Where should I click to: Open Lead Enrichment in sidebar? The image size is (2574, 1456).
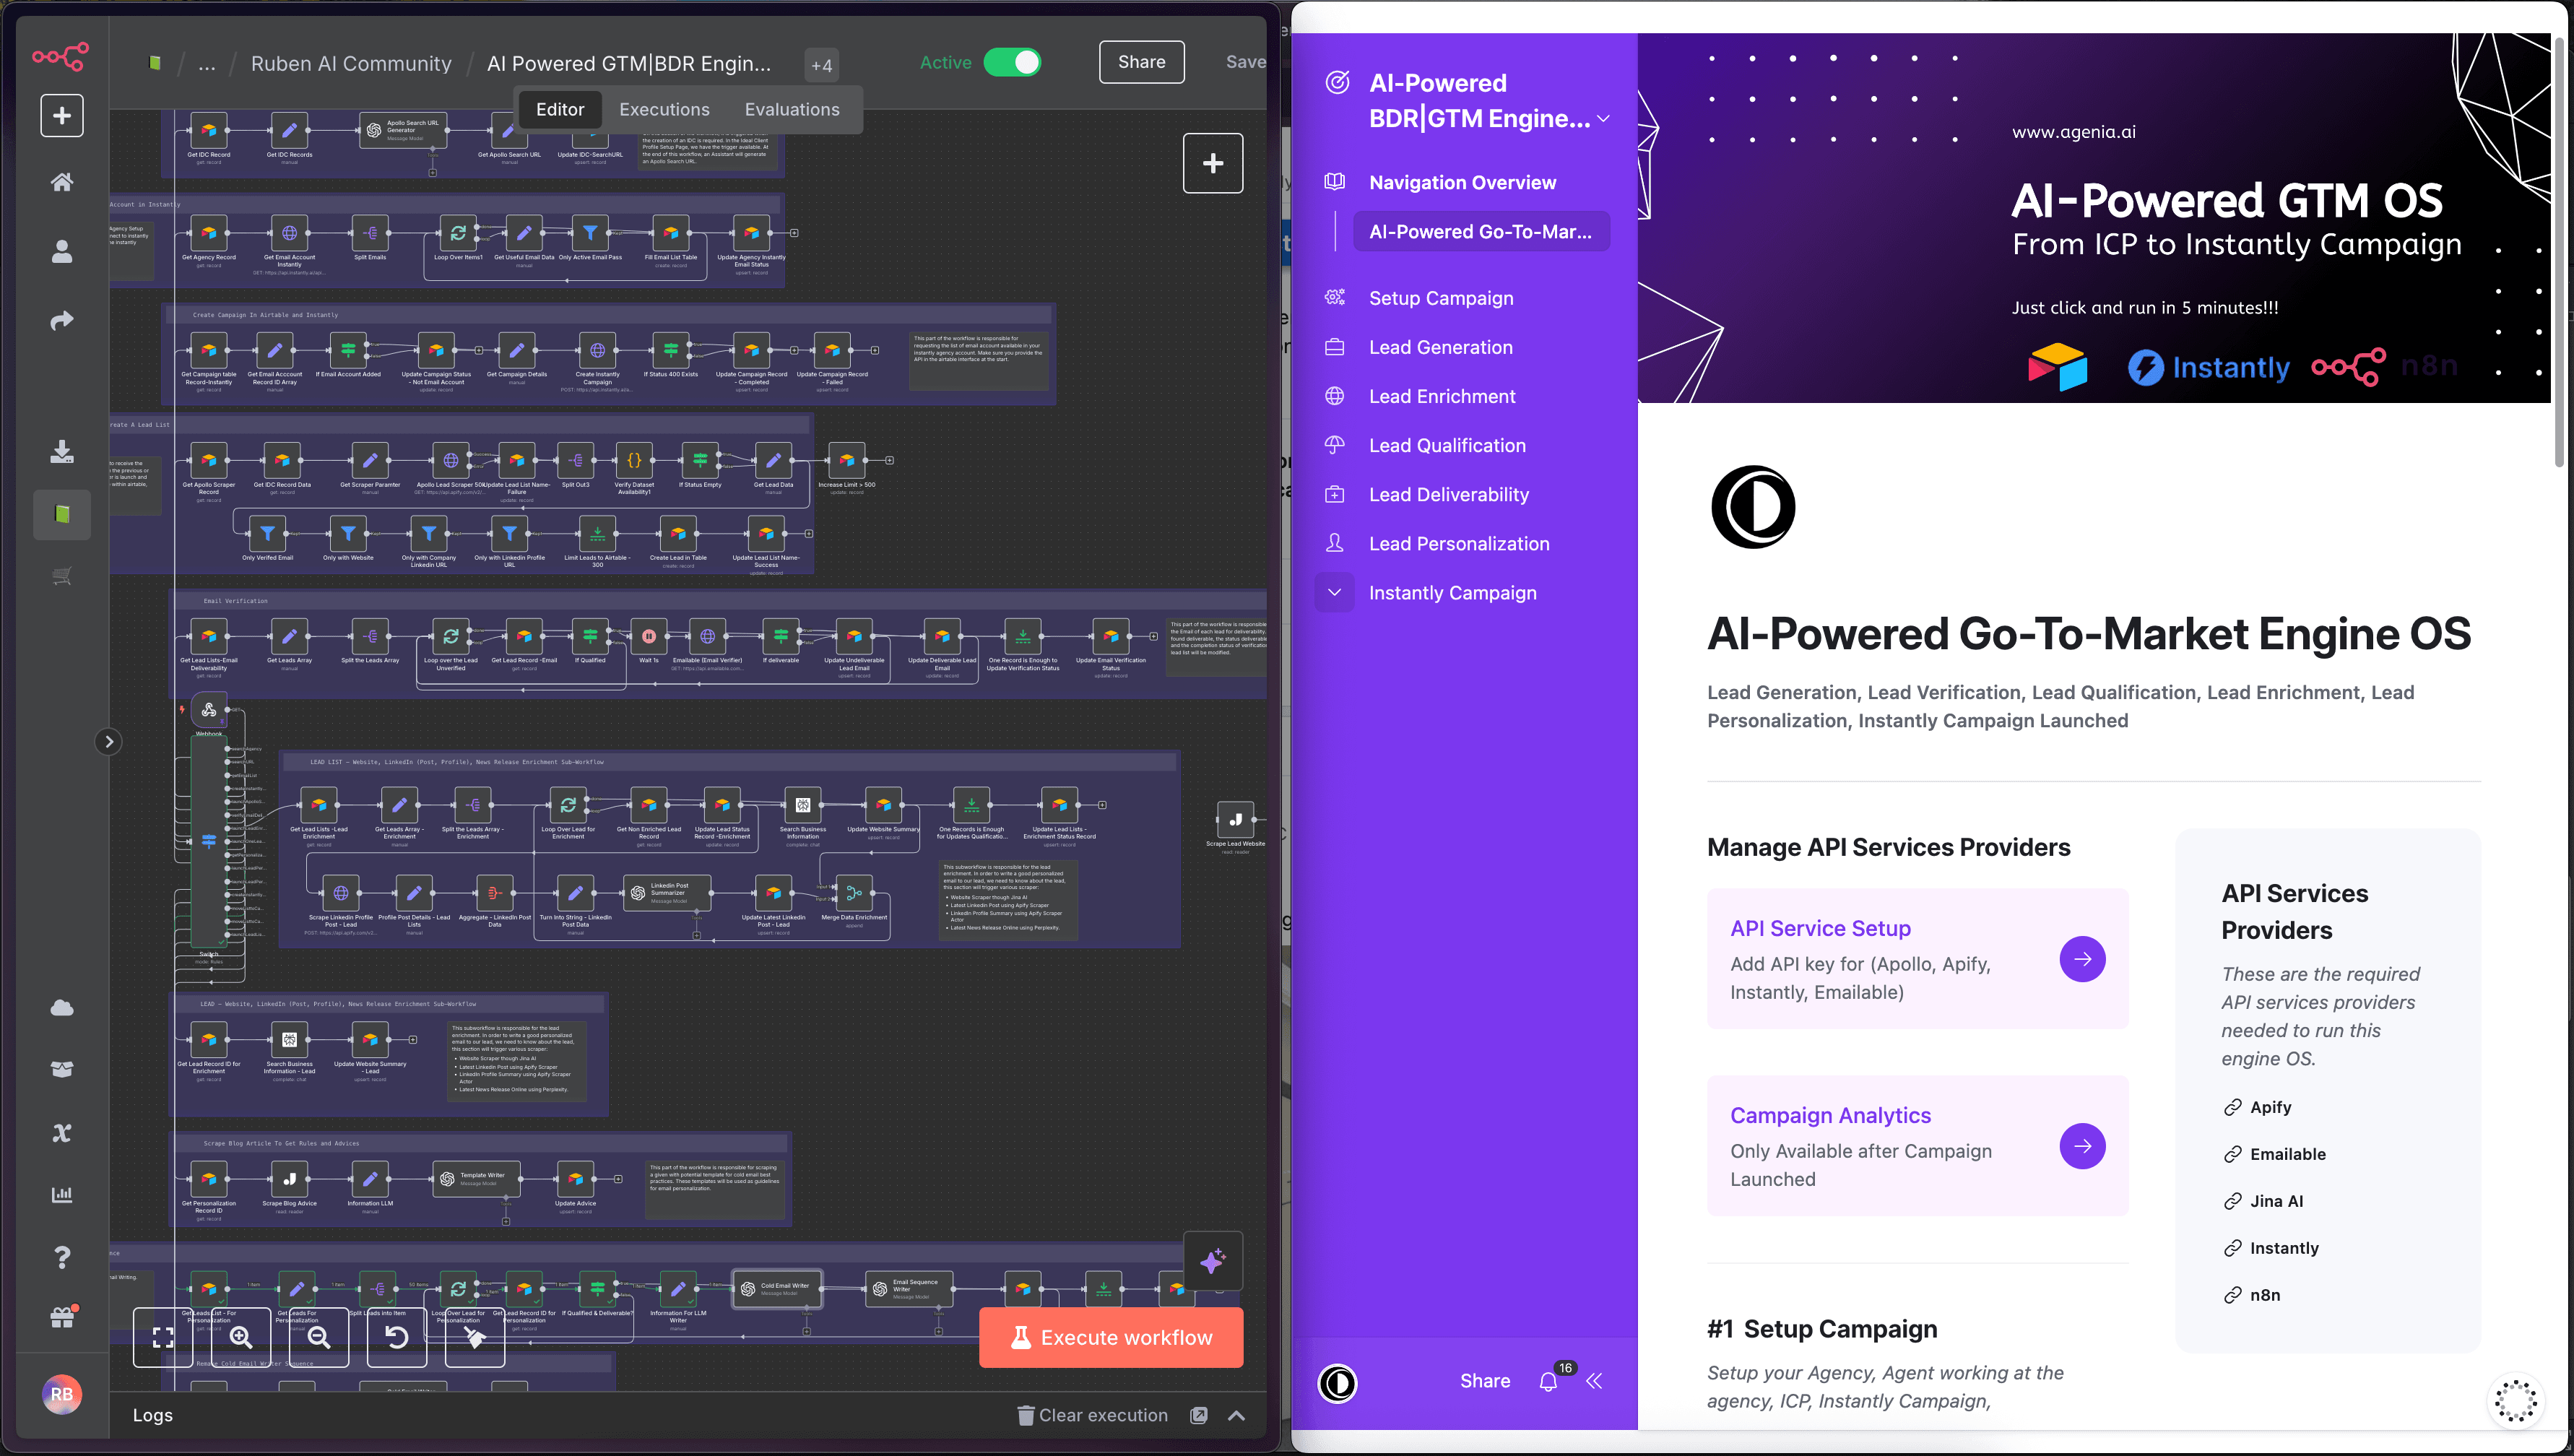point(1442,396)
